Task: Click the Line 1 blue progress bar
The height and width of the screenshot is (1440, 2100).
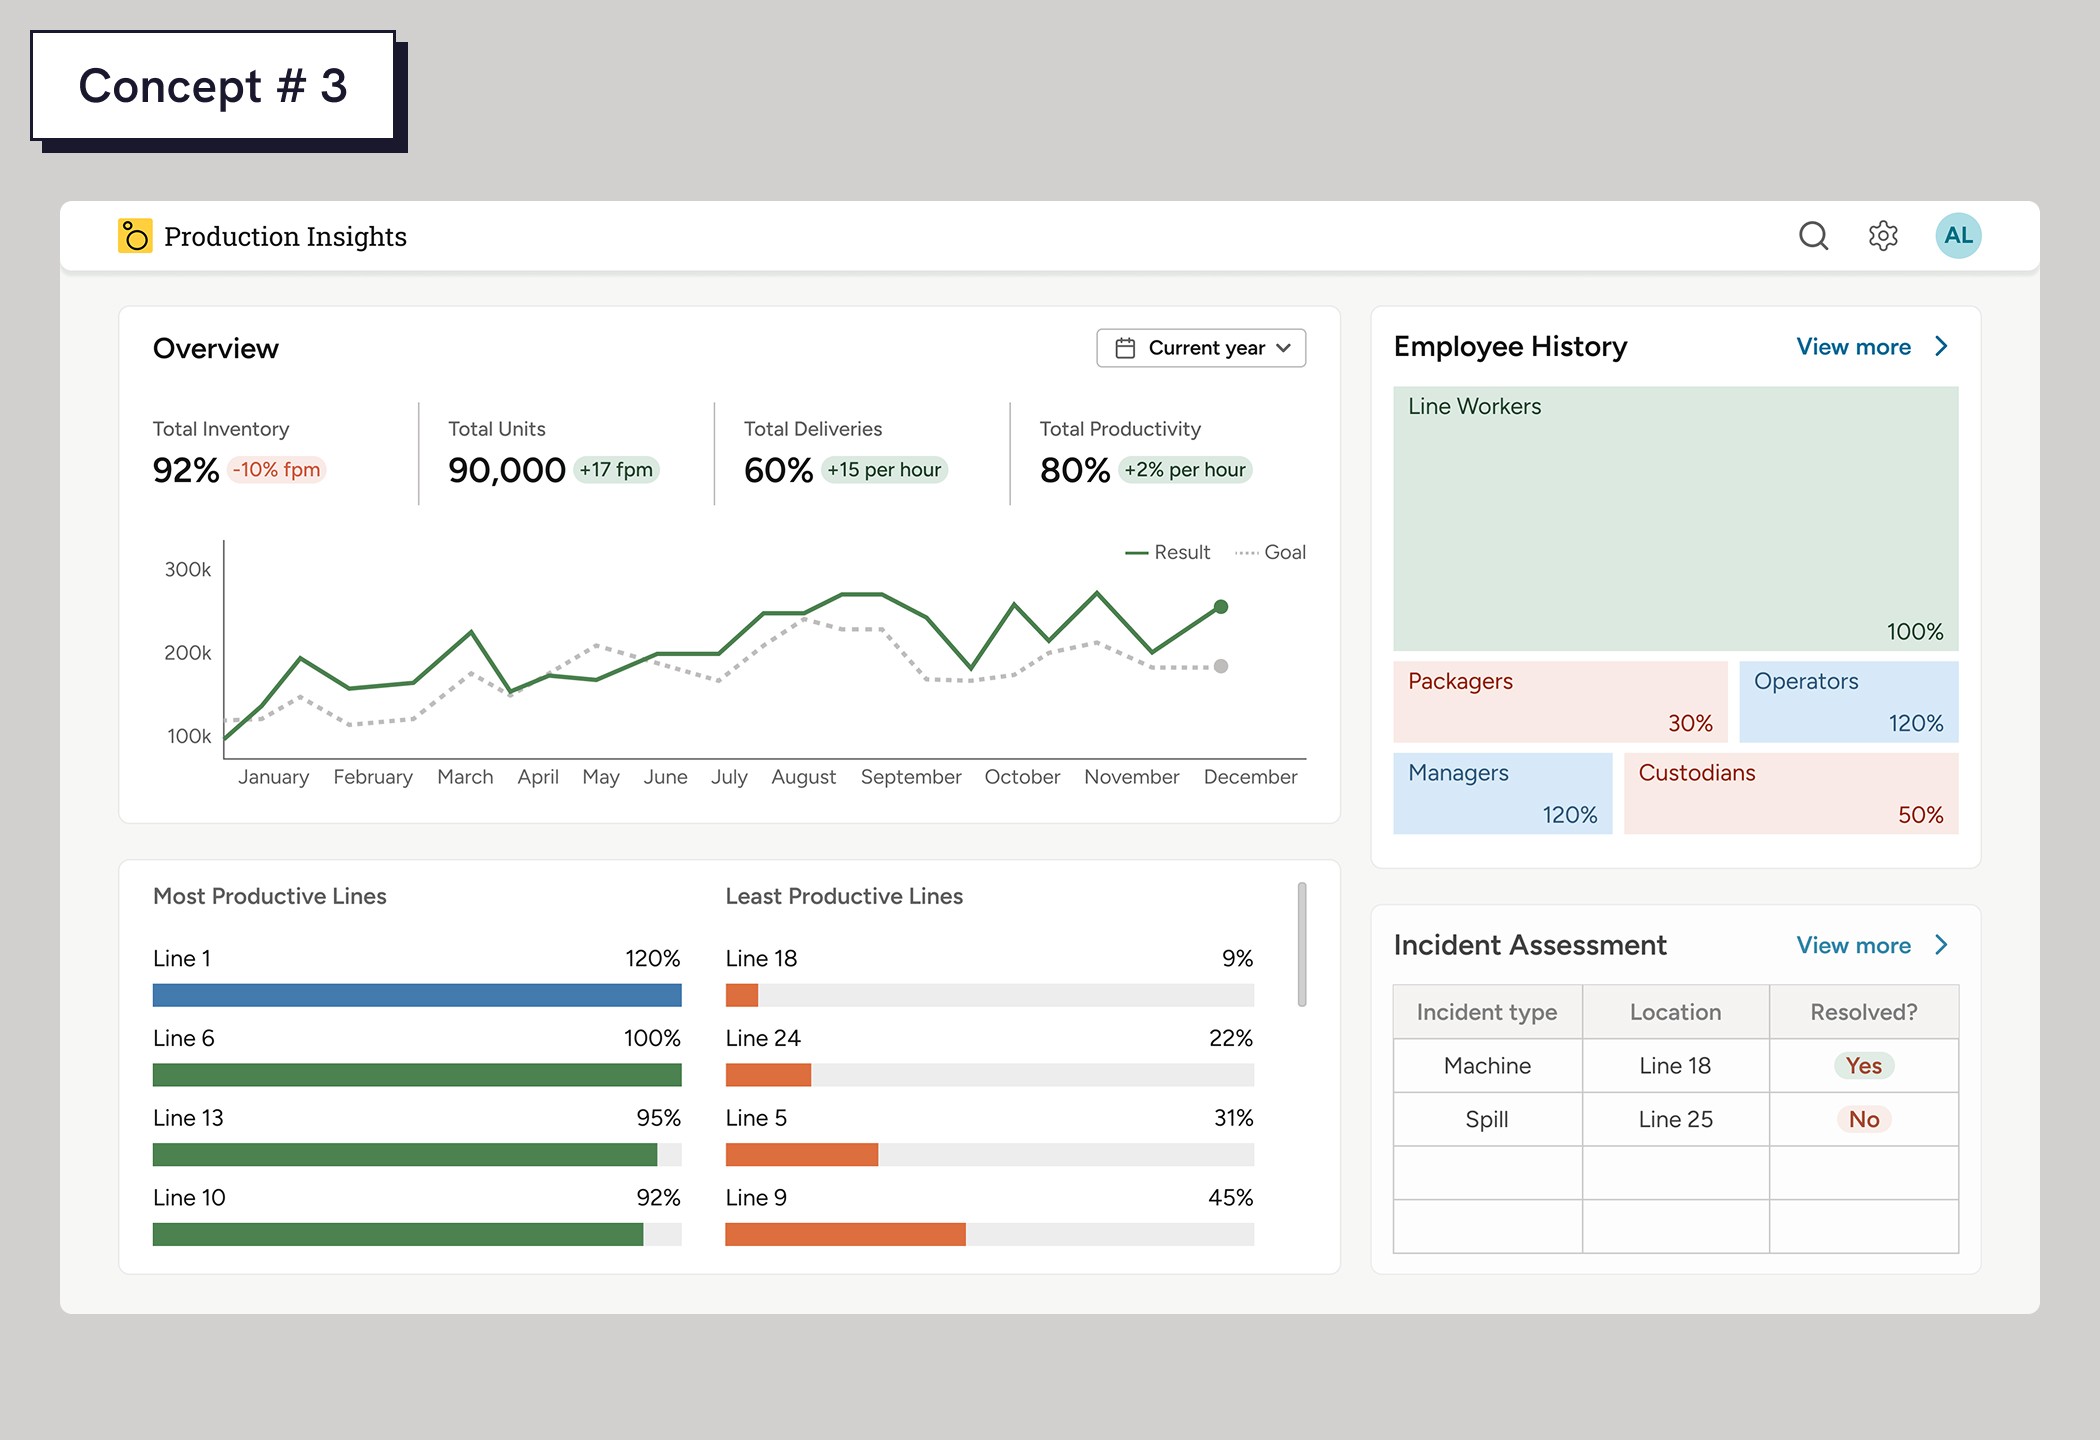Action: (417, 995)
